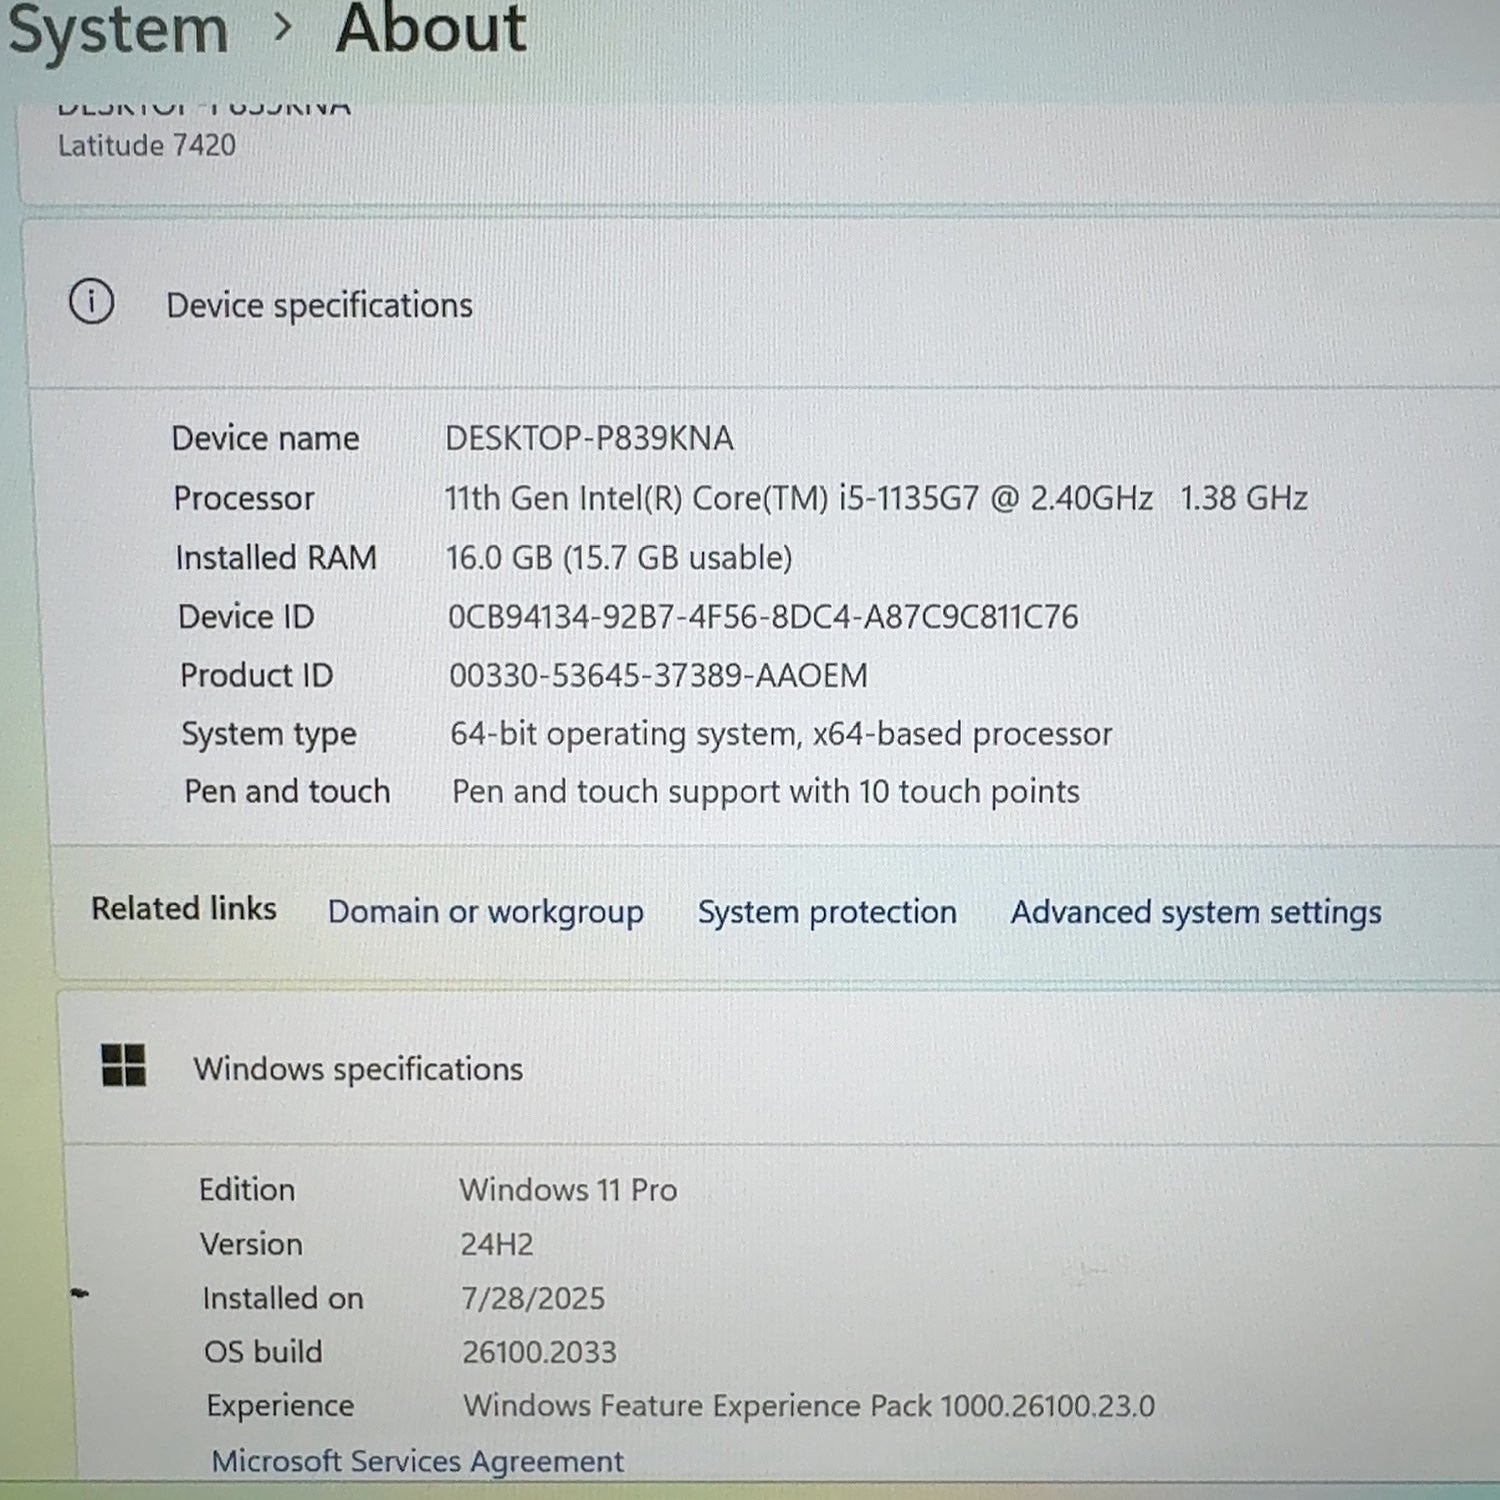1500x1500 pixels.
Task: Select the Pen and touch support value
Action: click(766, 792)
